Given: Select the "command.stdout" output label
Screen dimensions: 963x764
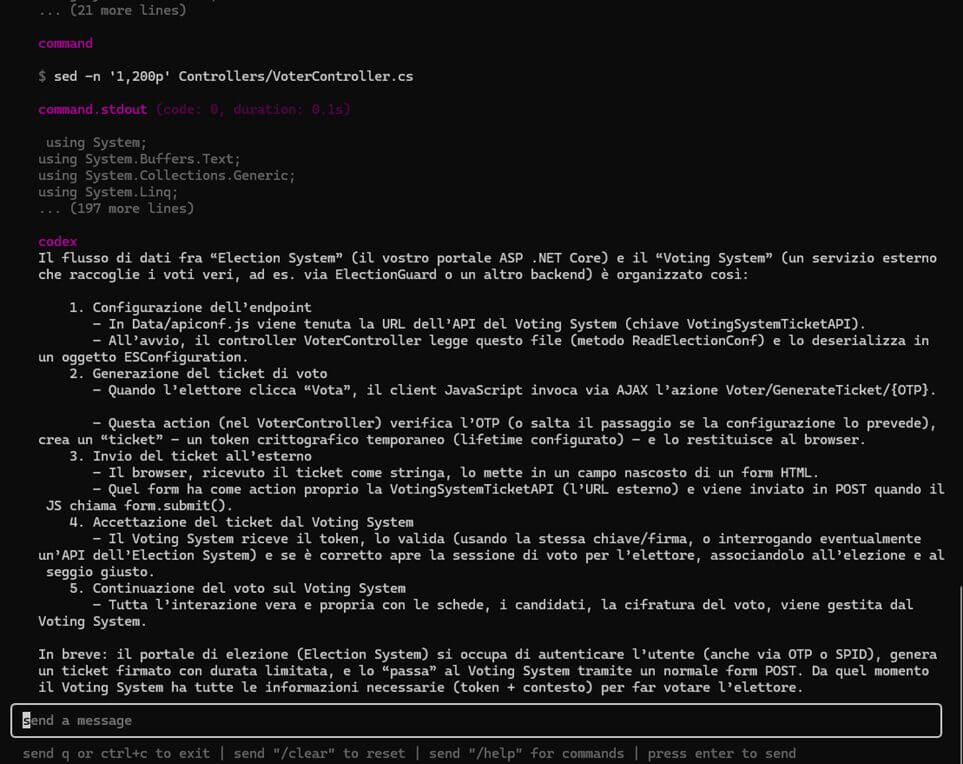Looking at the screenshot, I should tap(92, 109).
